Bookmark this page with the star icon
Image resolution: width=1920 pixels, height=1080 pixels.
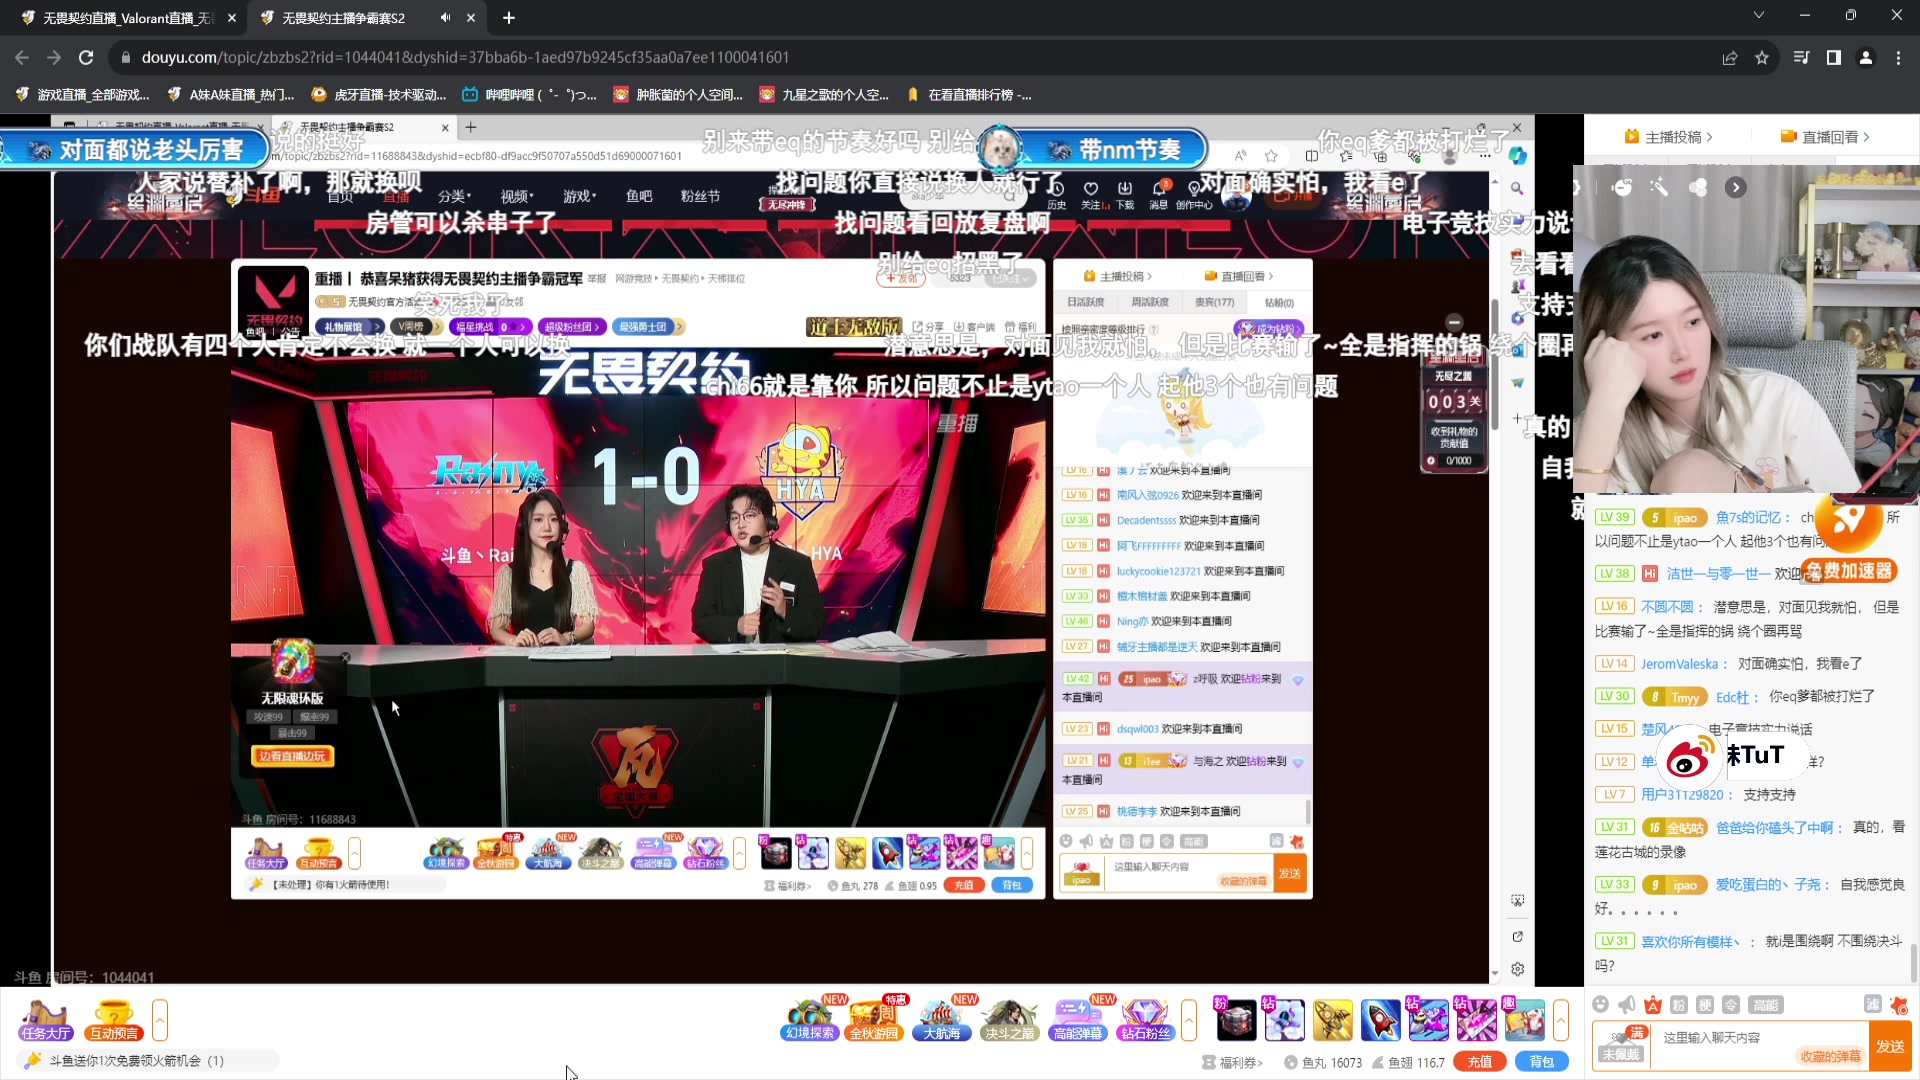[x=1762, y=58]
